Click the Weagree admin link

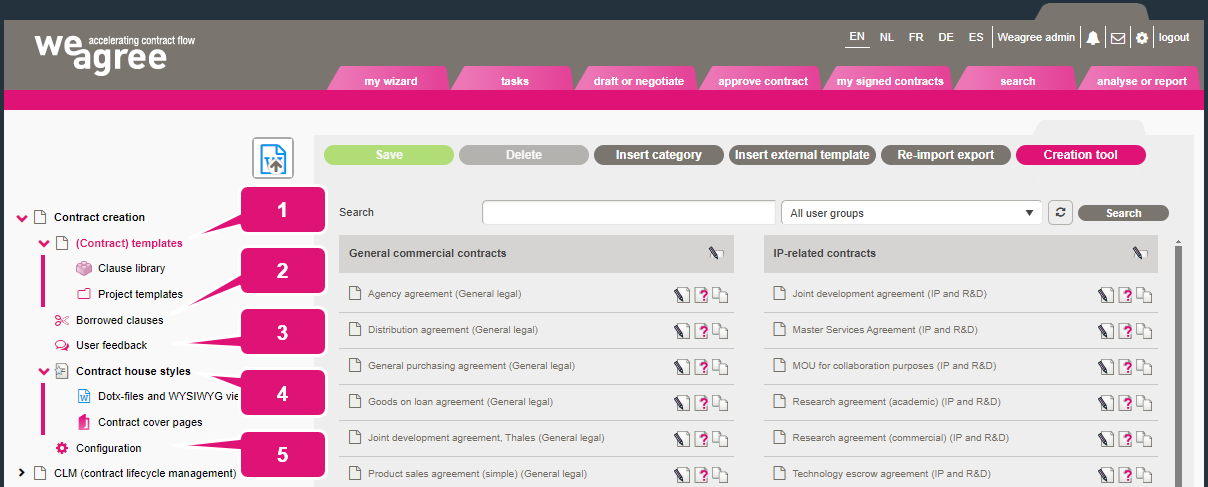(x=1036, y=38)
